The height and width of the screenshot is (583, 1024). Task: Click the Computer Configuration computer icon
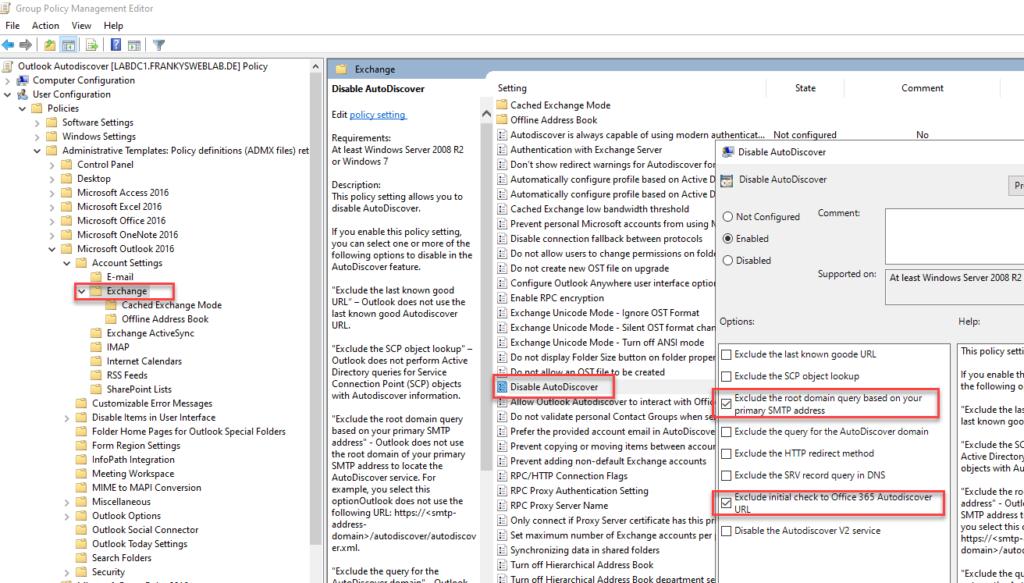(23, 80)
